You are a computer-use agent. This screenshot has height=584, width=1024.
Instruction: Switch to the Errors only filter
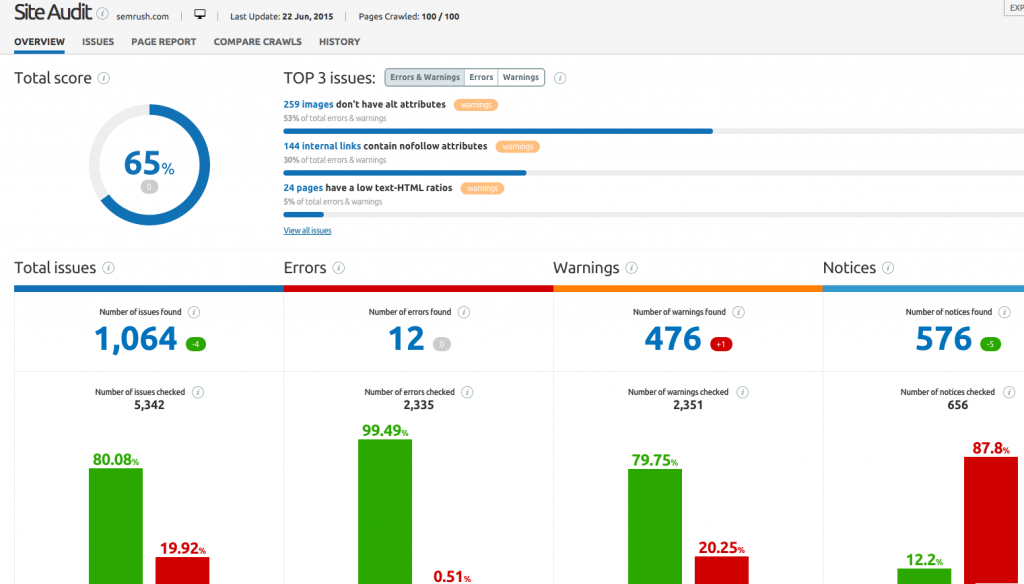pos(480,76)
